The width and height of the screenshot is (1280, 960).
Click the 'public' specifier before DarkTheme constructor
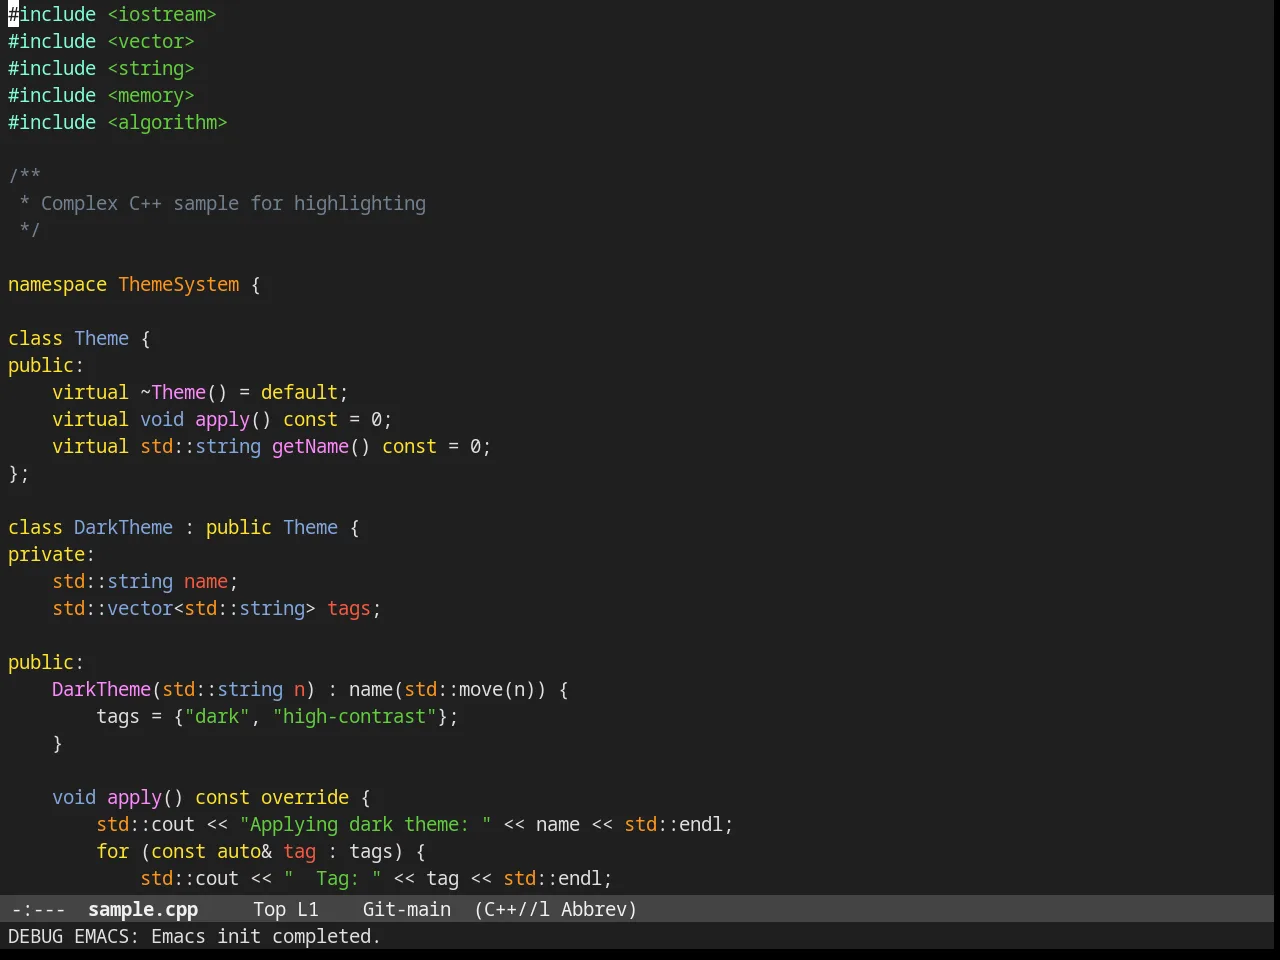[x=41, y=662]
